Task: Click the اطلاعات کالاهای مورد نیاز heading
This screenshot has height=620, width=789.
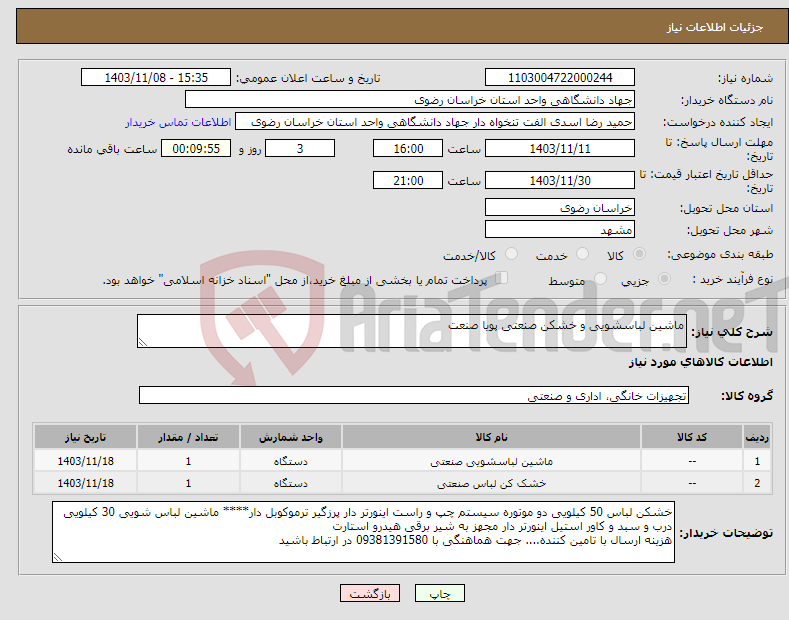Action: (700, 362)
